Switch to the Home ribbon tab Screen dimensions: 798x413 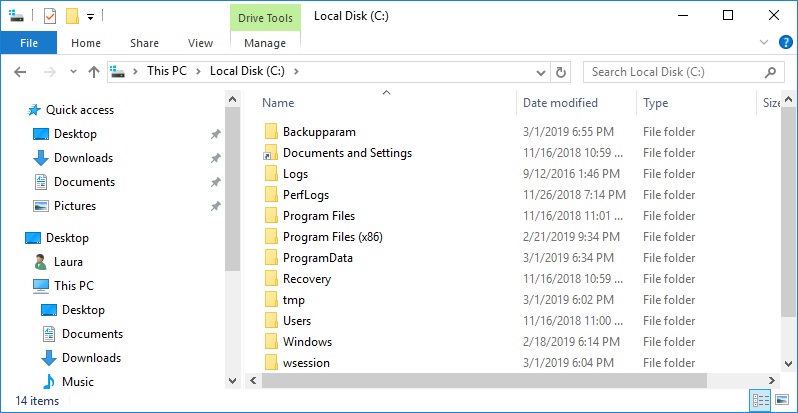(86, 43)
